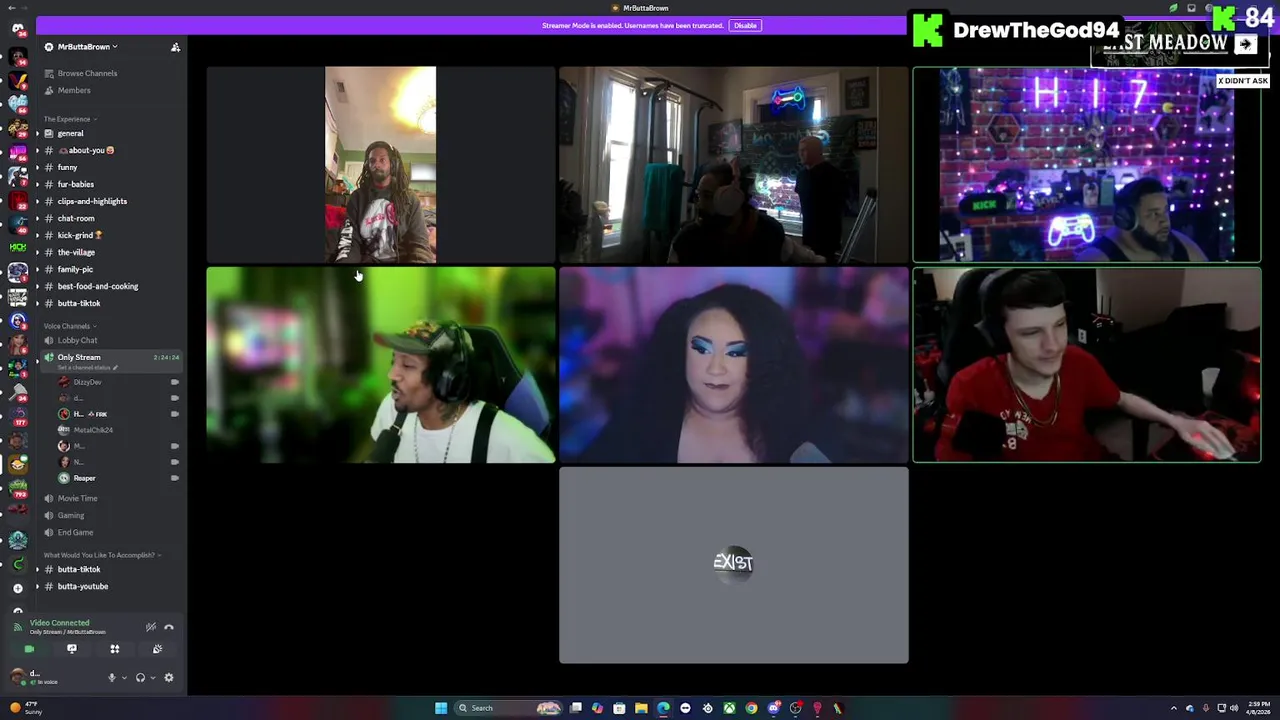Open the server invite people icon

pyautogui.click(x=175, y=47)
